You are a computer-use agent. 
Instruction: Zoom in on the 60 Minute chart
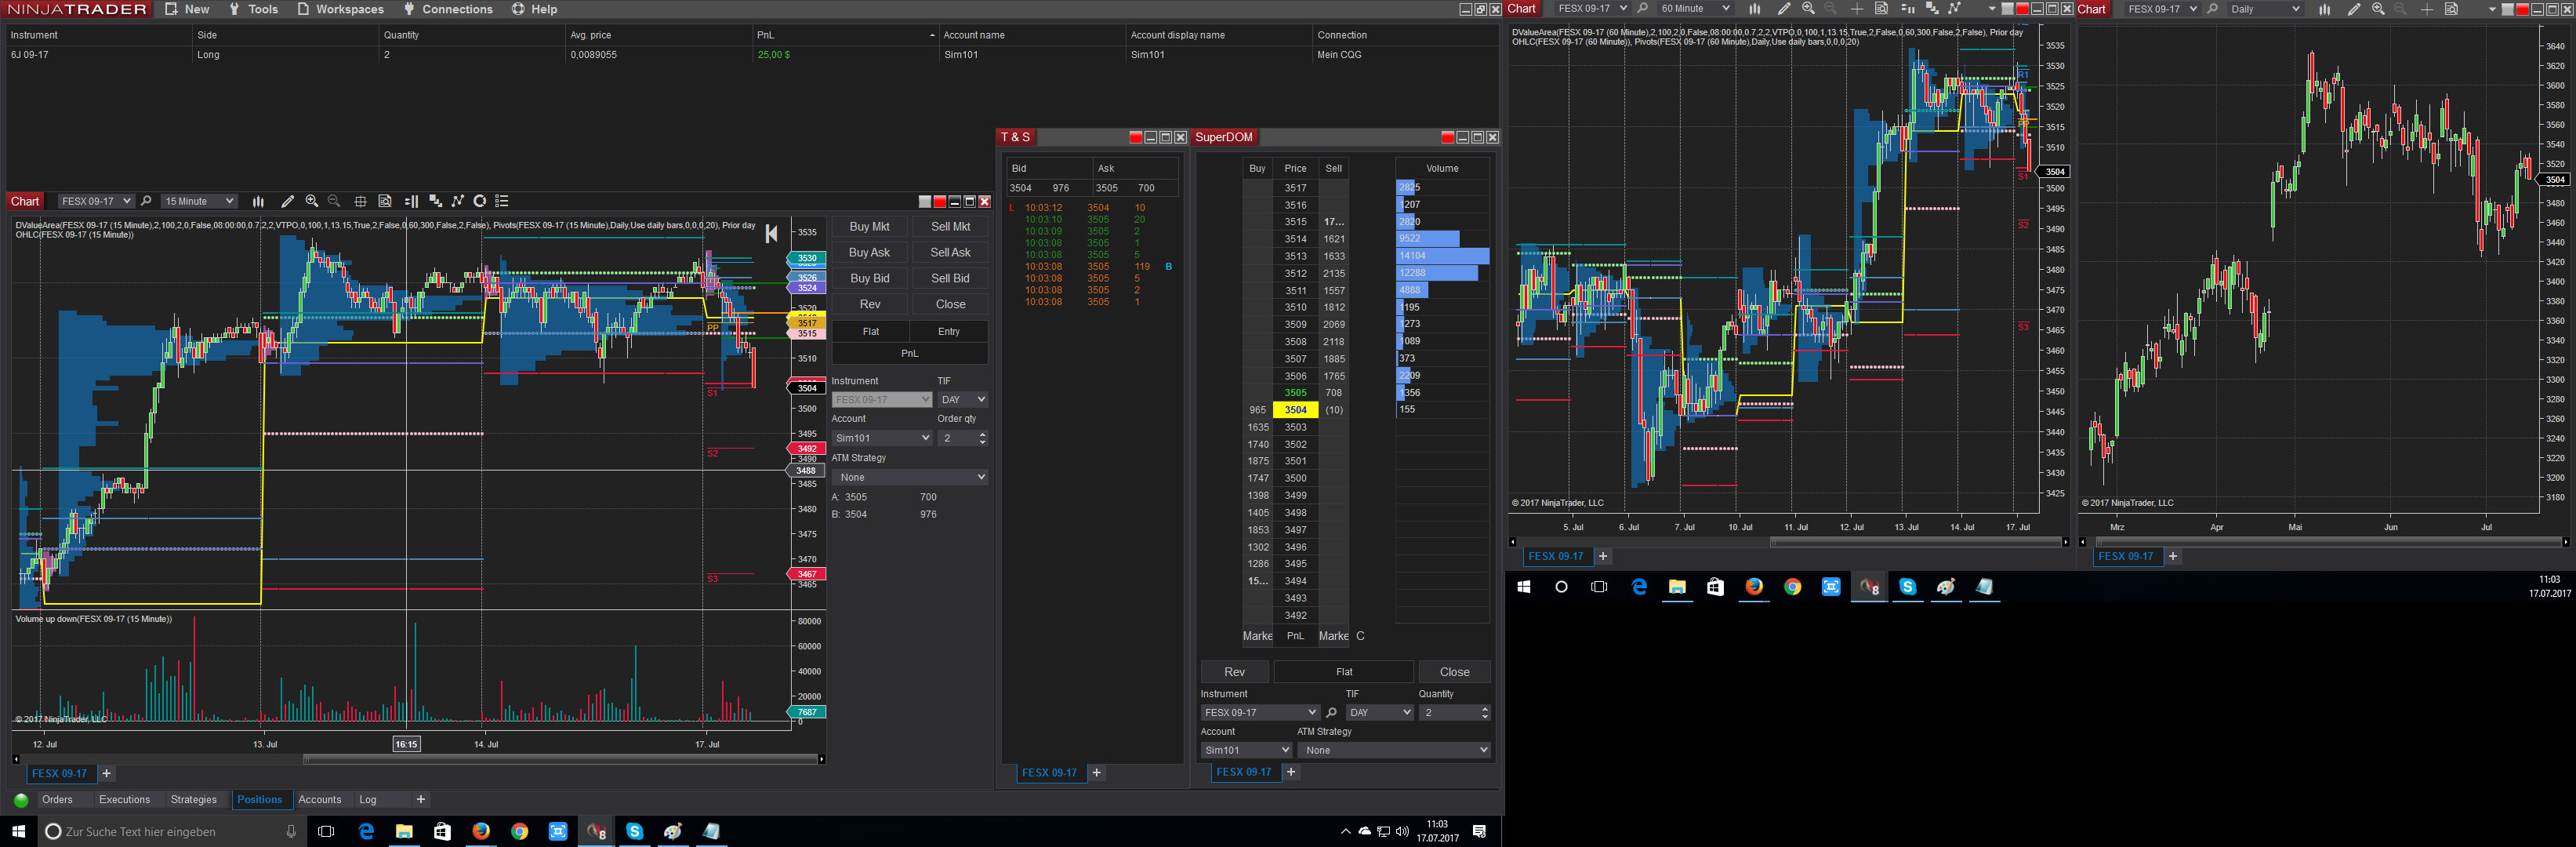click(x=1808, y=8)
